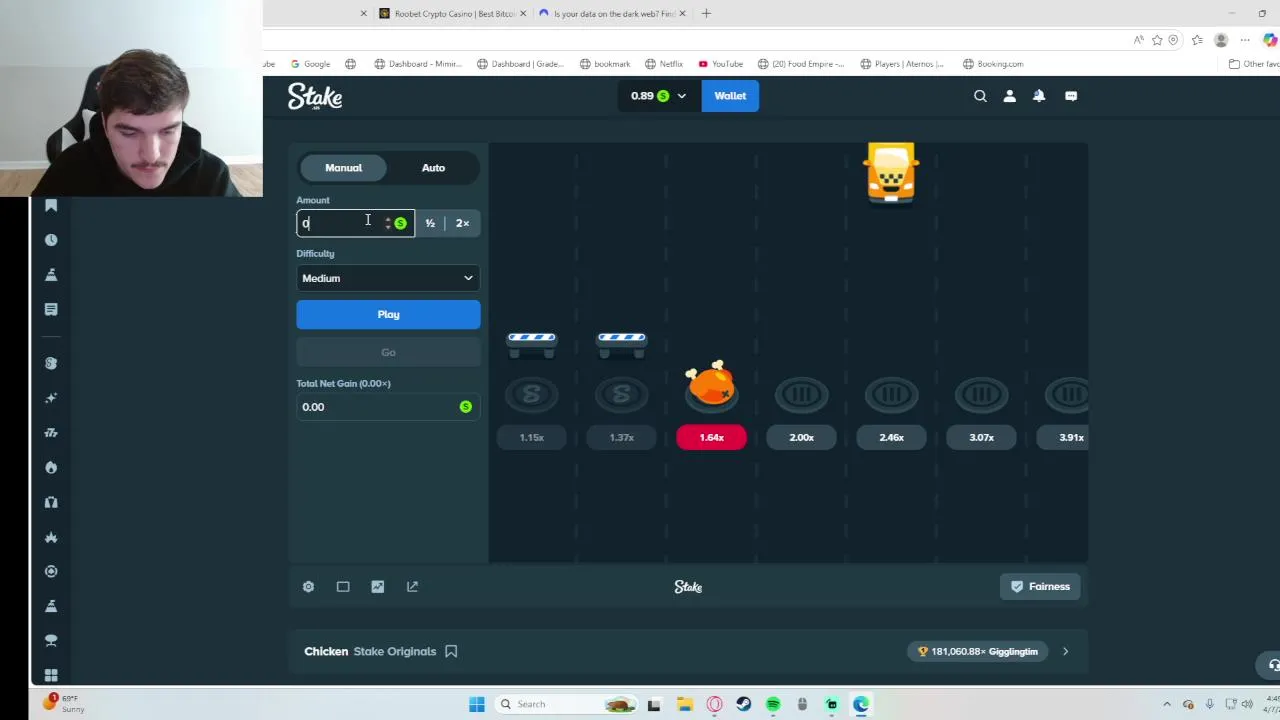Screen dimensions: 1280x720
Task: Click the notes list icon in sidebar
Action: click(51, 309)
